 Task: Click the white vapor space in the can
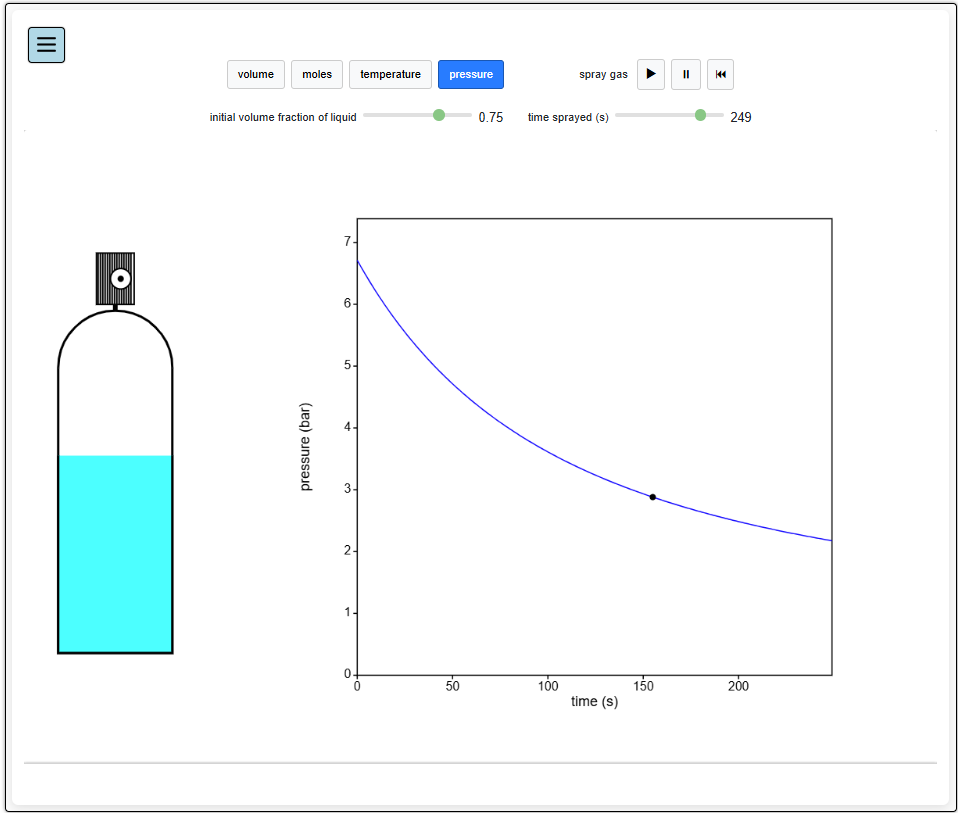(x=115, y=400)
